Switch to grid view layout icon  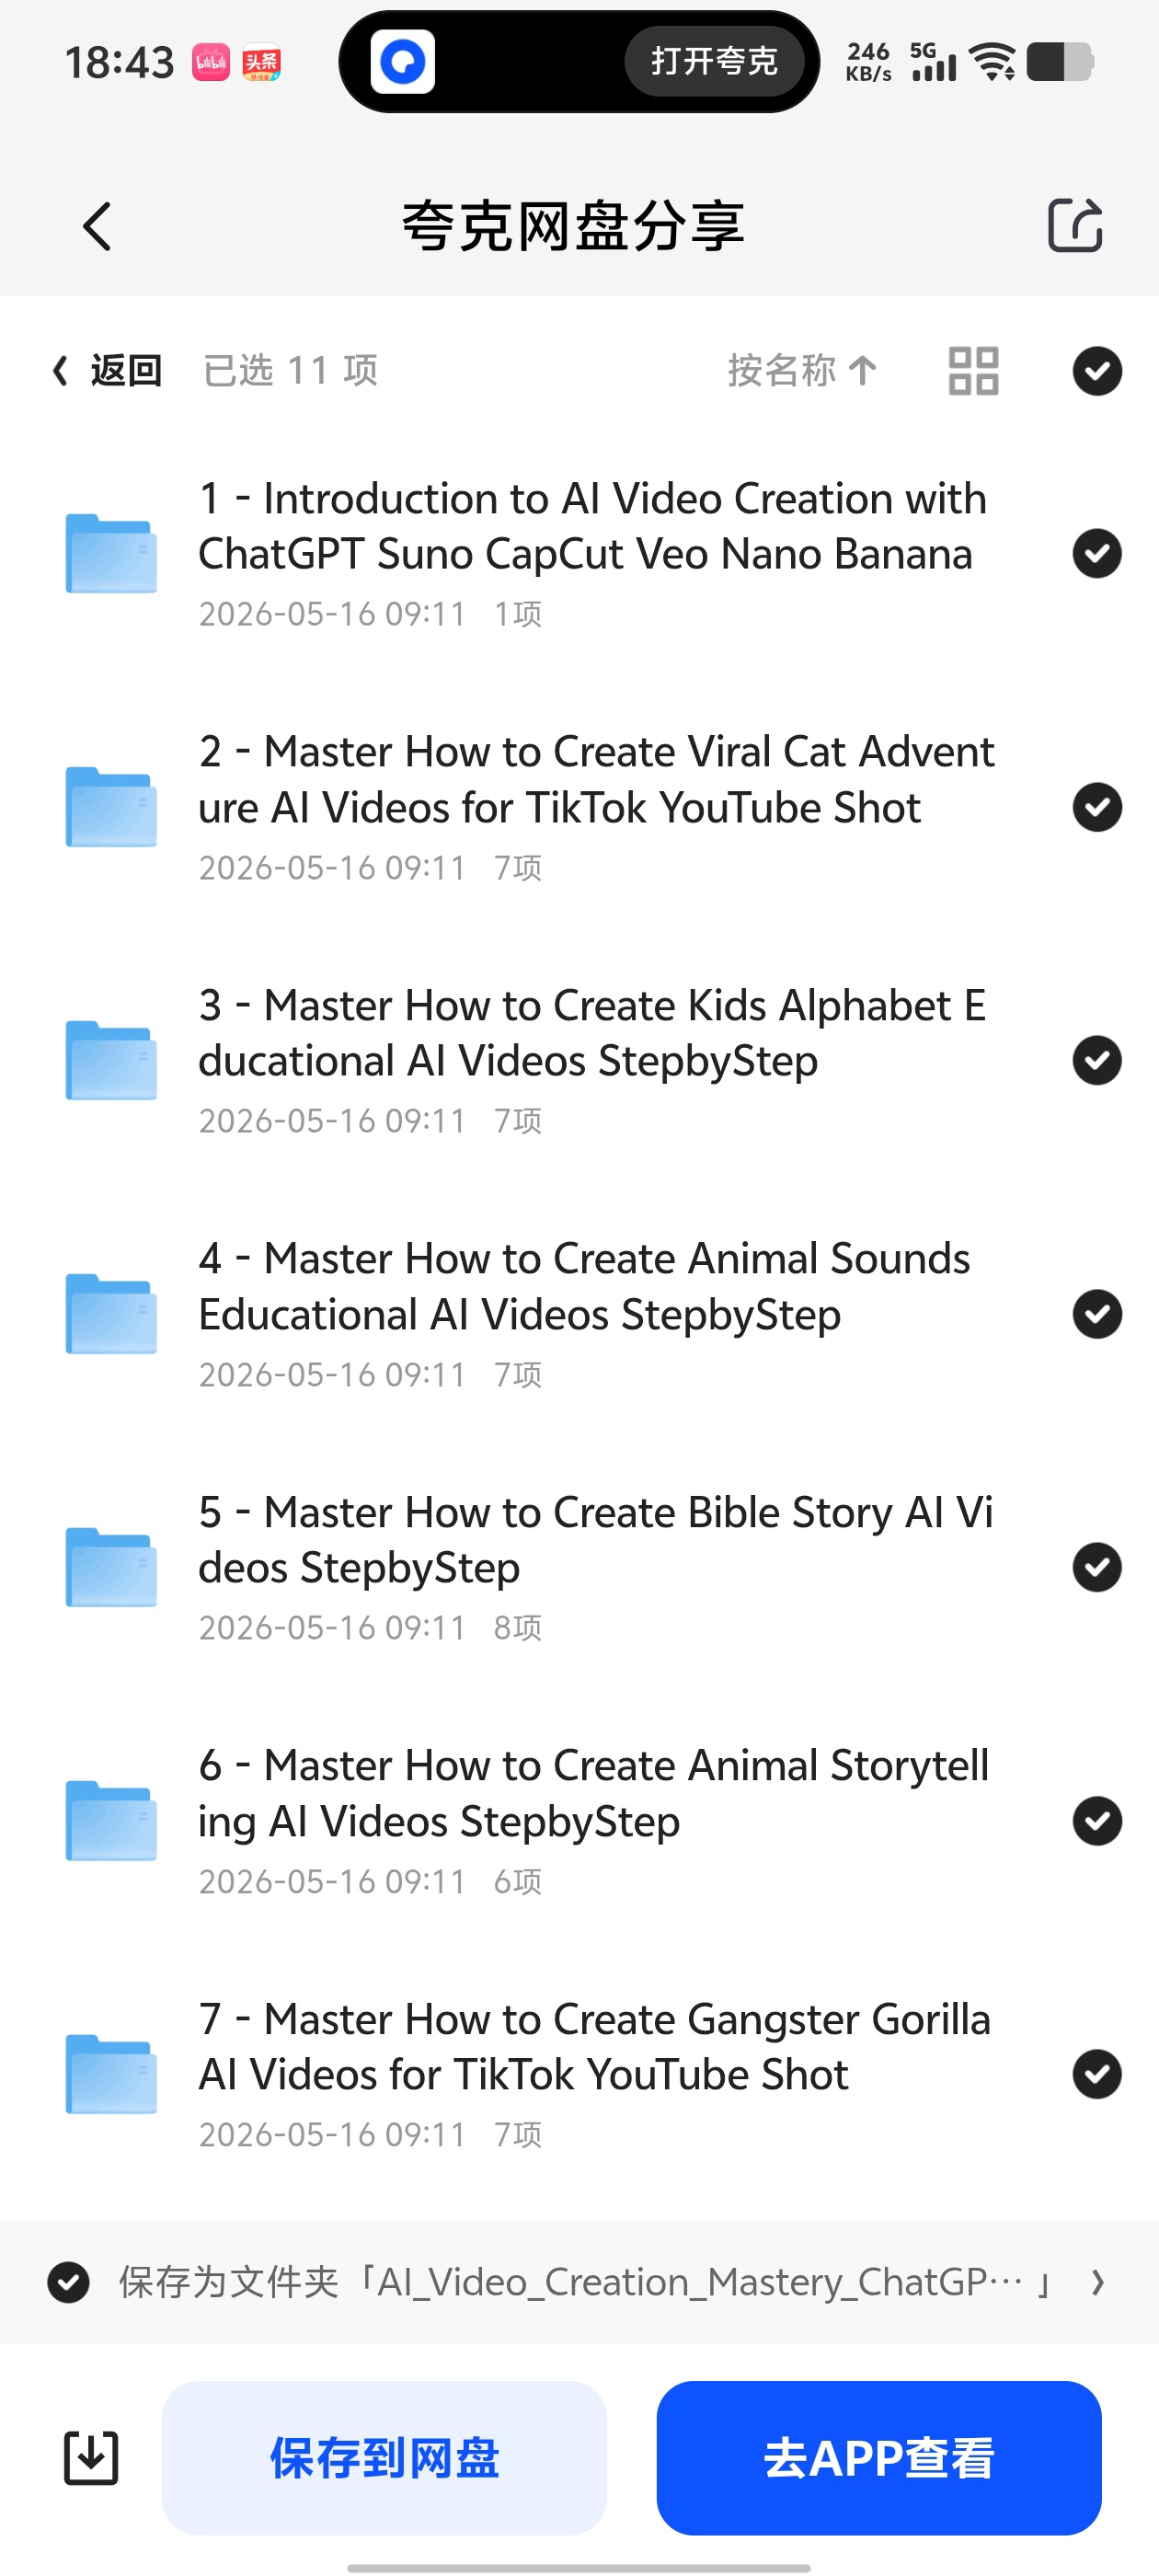973,371
